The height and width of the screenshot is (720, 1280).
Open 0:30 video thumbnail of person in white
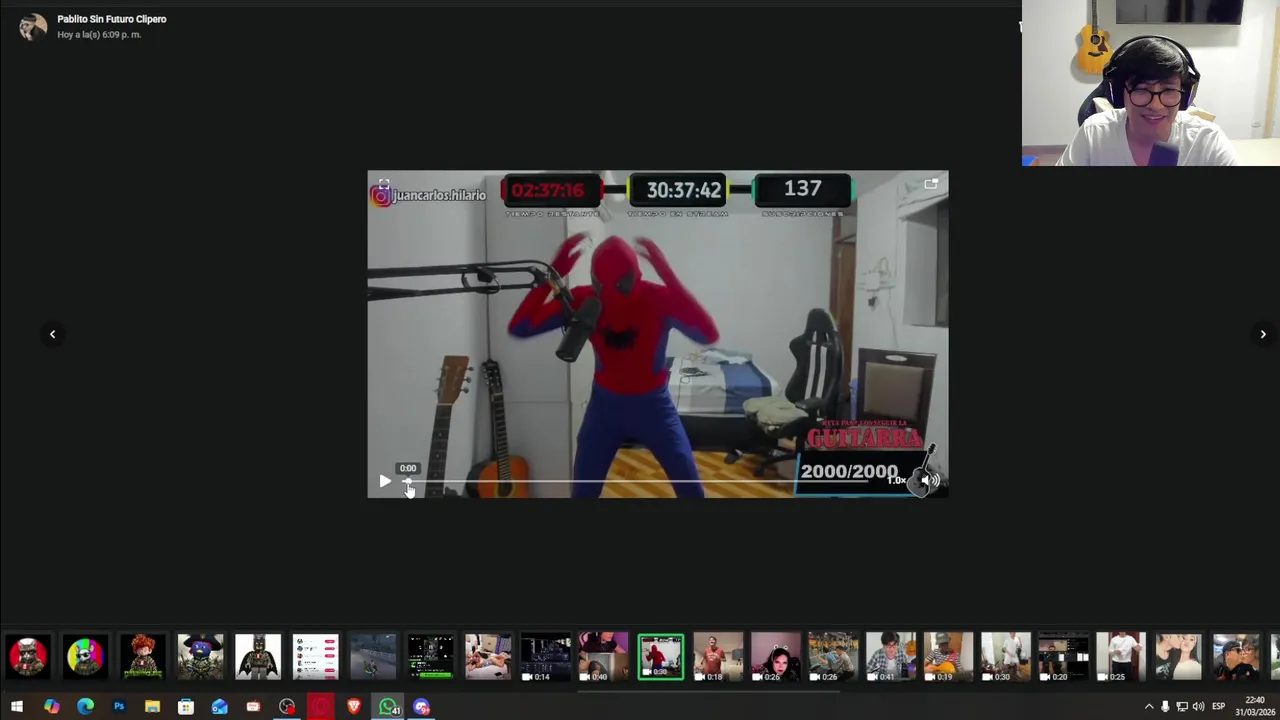tap(1005, 657)
